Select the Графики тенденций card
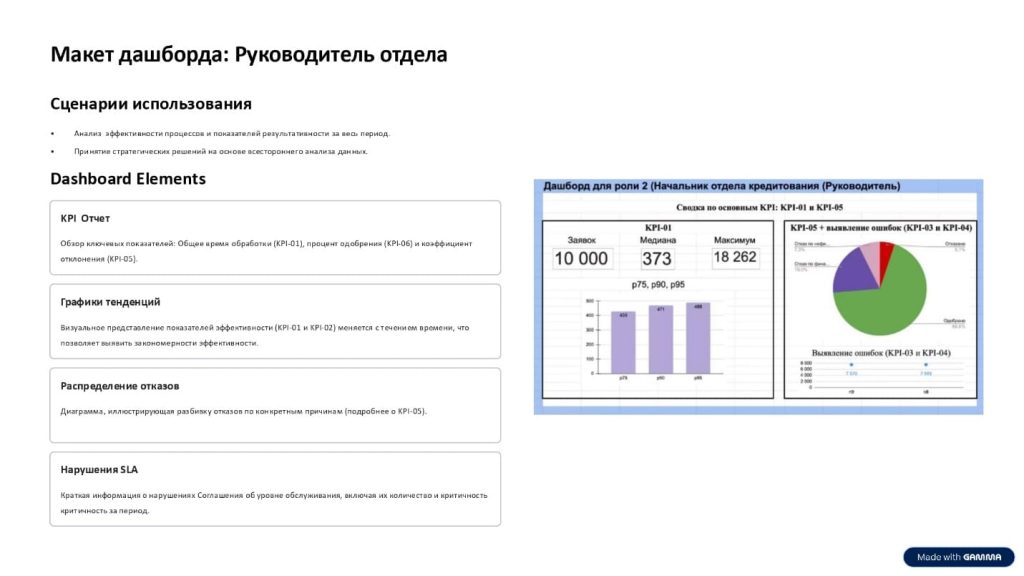The image size is (1024, 576). pos(275,321)
